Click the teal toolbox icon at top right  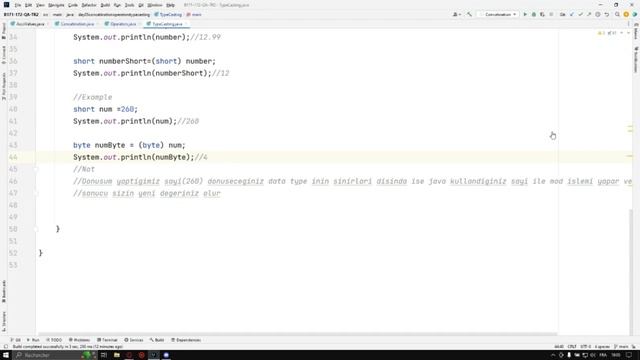point(635,14)
